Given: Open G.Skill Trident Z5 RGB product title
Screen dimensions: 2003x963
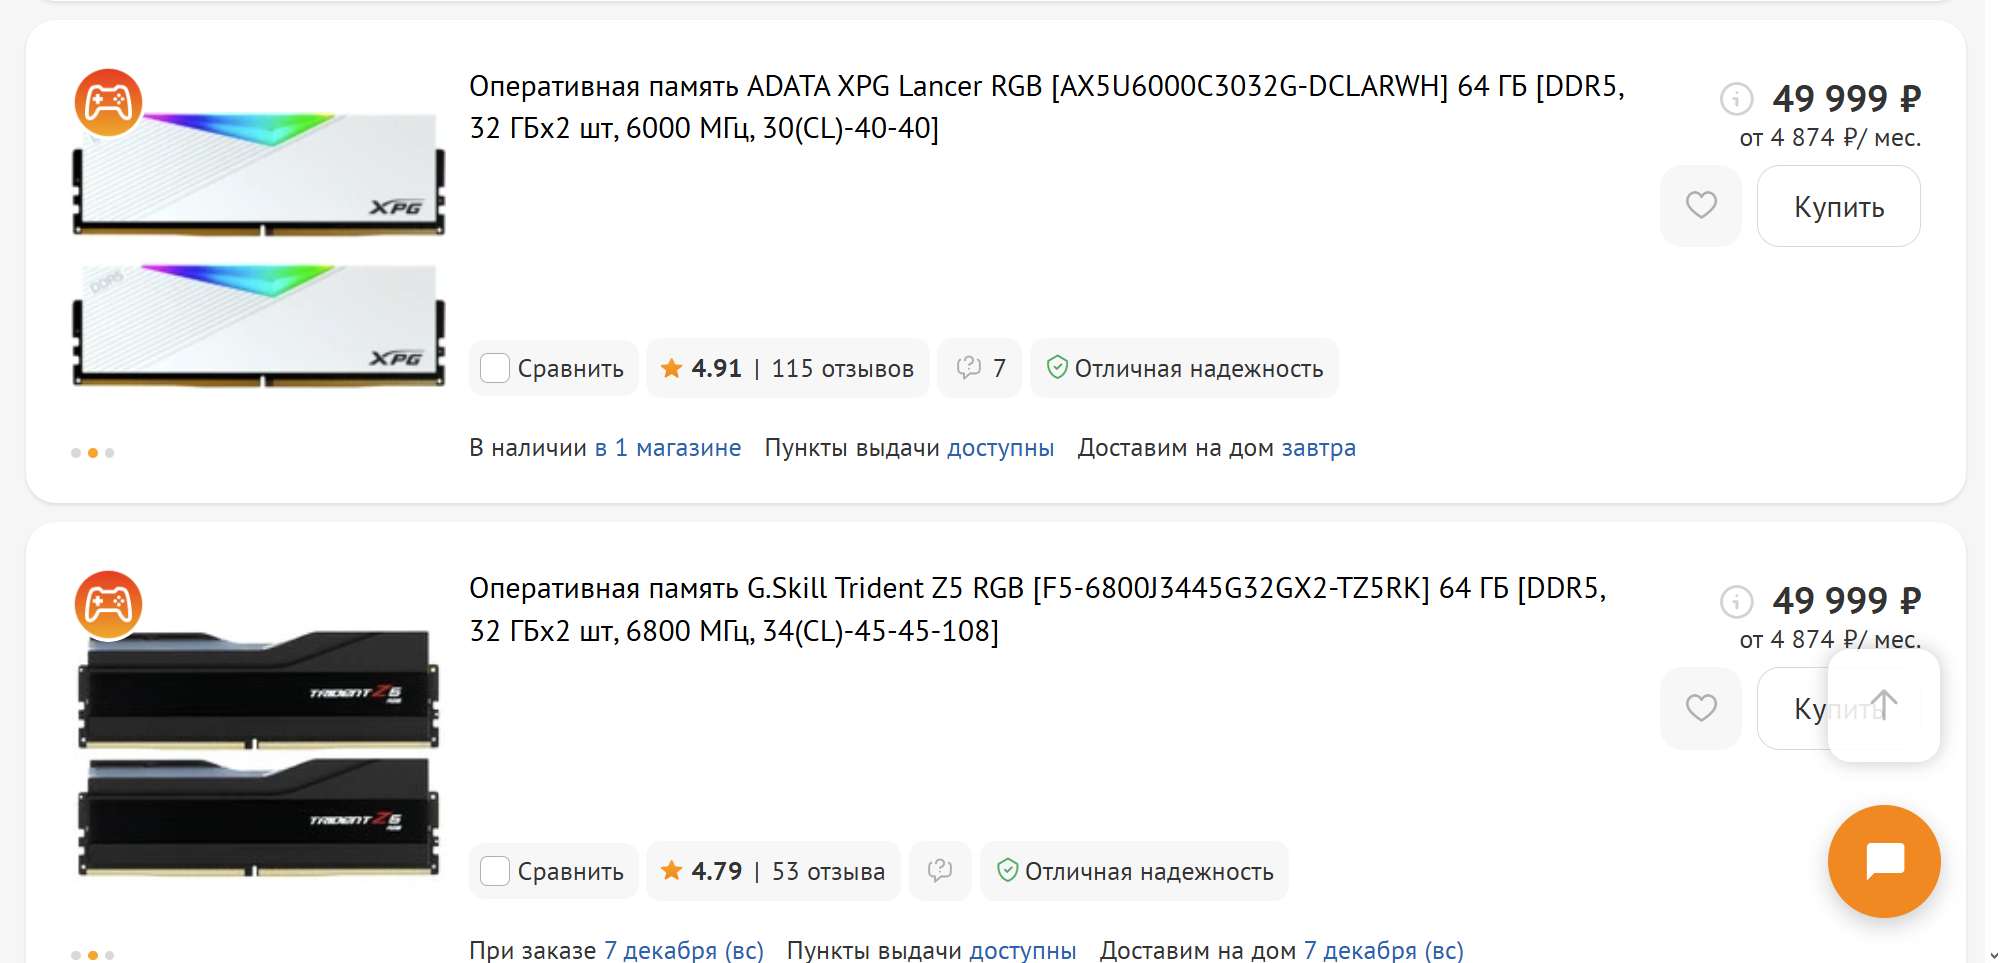Looking at the screenshot, I should coord(1037,609).
